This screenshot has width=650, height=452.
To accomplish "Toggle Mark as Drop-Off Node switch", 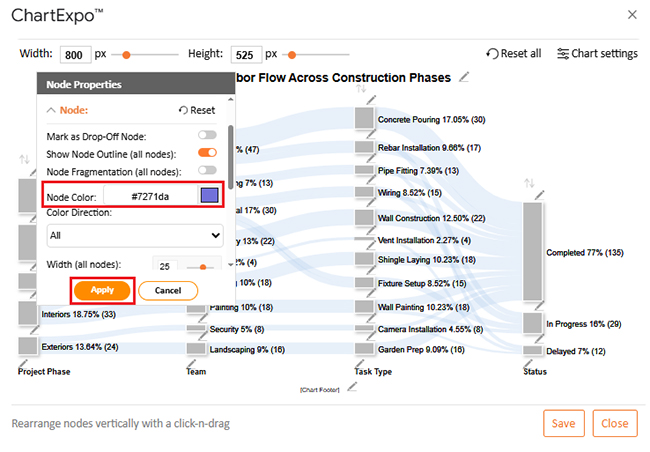I will (x=207, y=135).
